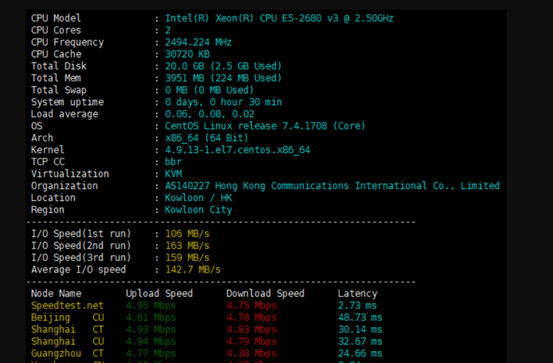The height and width of the screenshot is (363, 553).
Task: Click Speedtest.net latency 2.73 ms
Action: pyautogui.click(x=357, y=305)
